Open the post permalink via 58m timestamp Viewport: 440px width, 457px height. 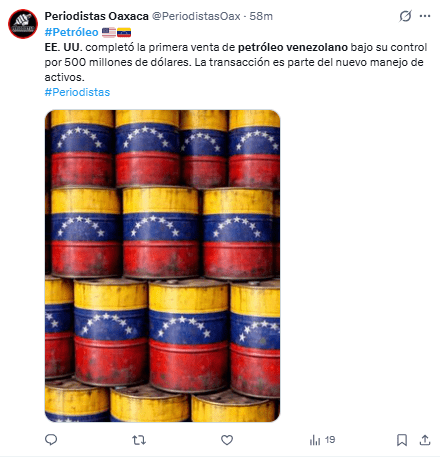[x=261, y=16]
